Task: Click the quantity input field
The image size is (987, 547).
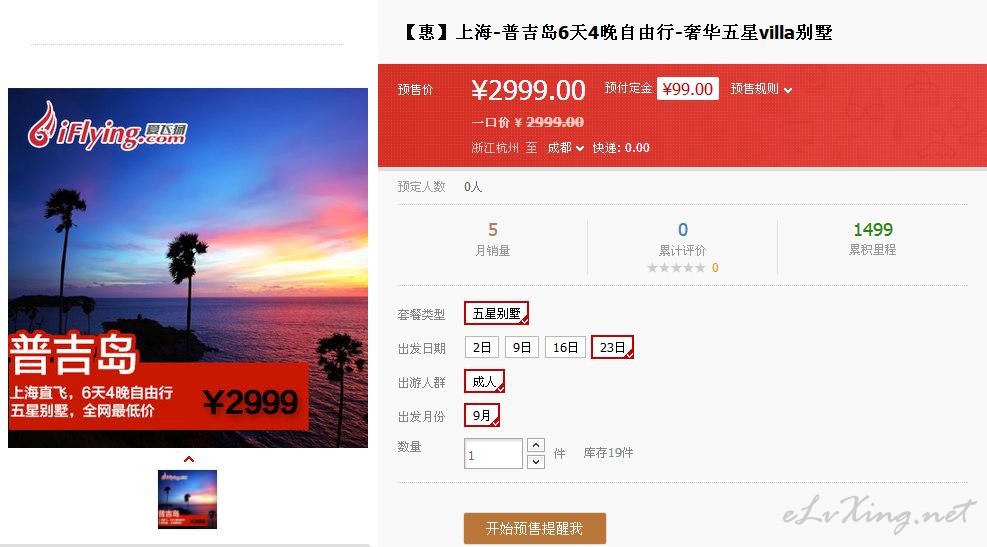Action: 493,453
